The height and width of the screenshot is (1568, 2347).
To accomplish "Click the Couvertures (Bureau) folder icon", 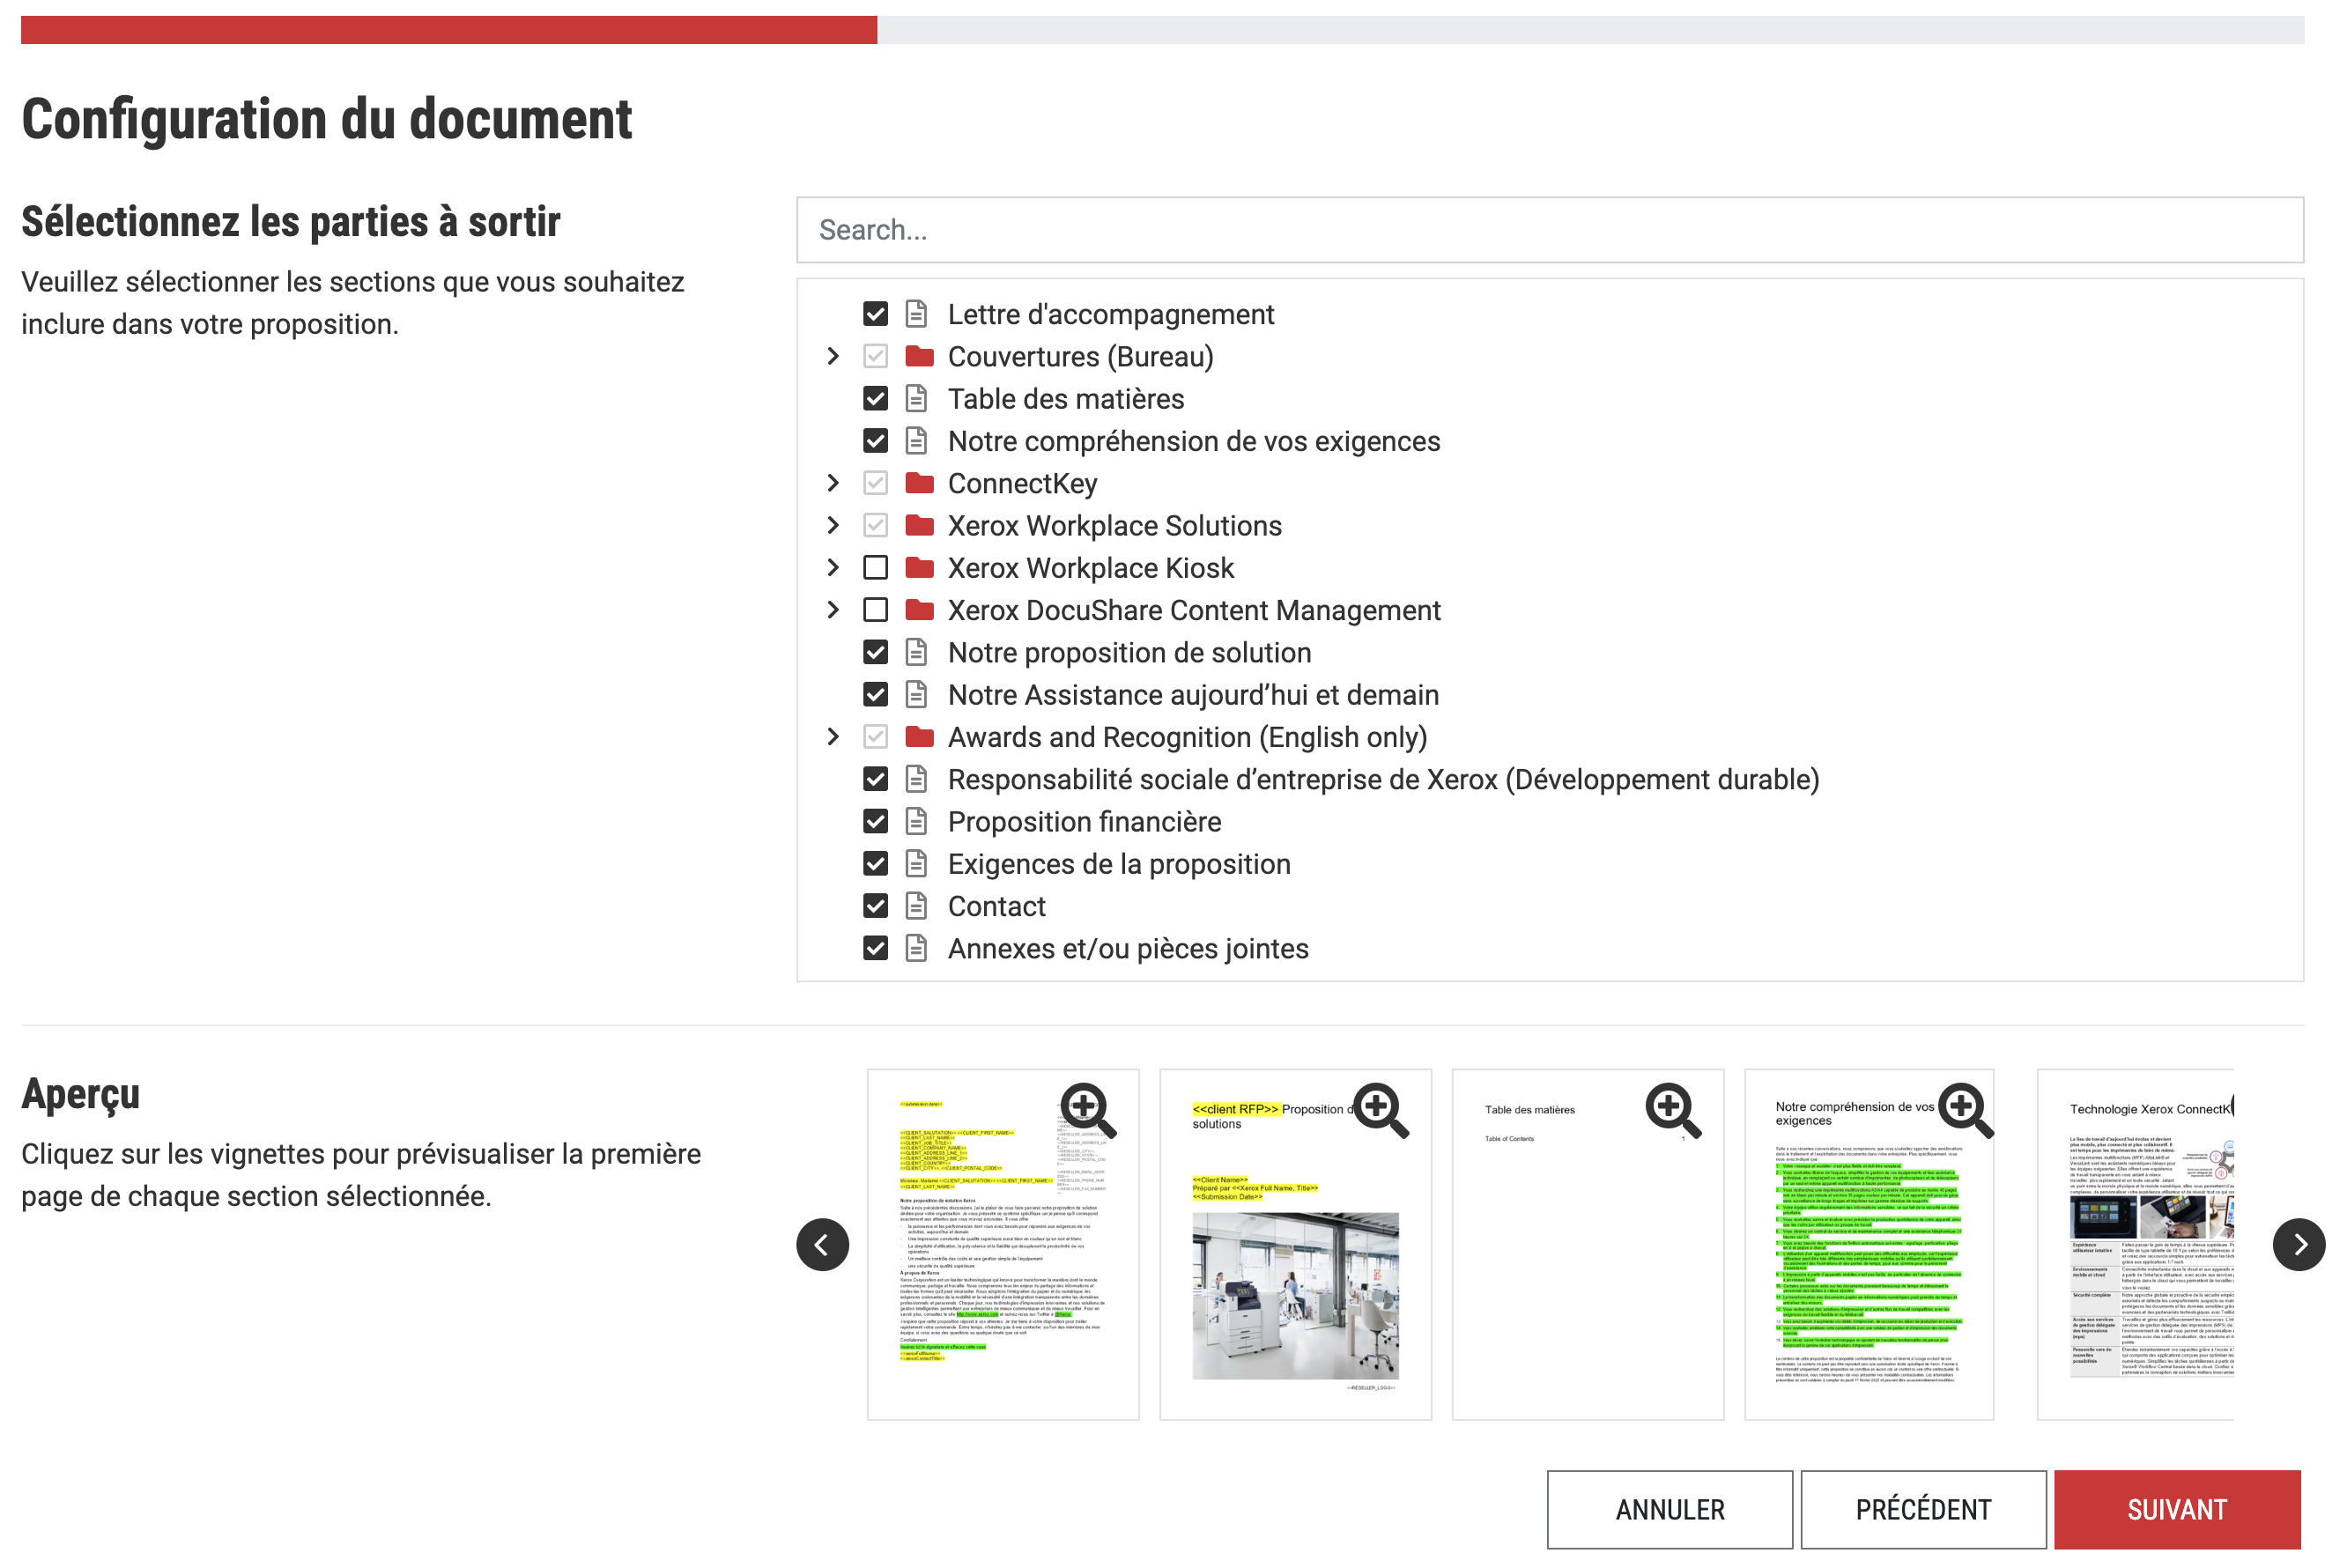I will click(x=919, y=356).
